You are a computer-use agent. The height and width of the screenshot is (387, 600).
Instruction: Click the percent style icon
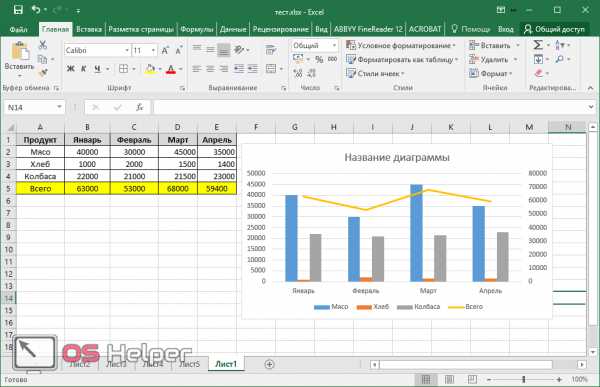pyautogui.click(x=319, y=59)
